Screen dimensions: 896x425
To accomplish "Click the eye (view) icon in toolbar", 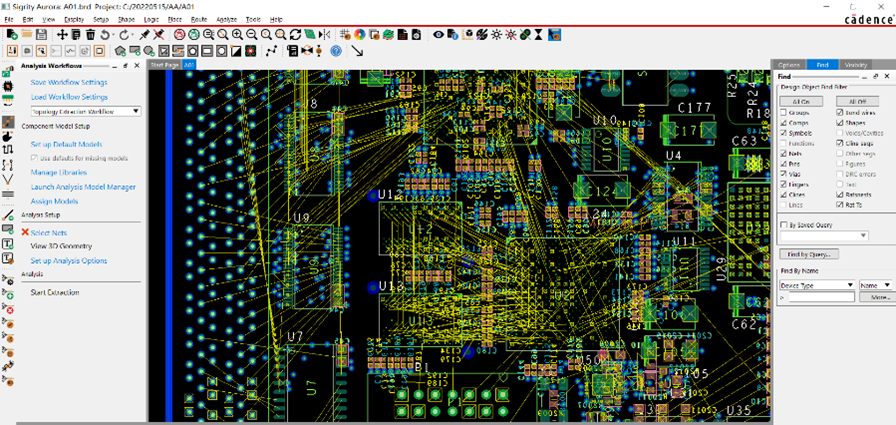I will pyautogui.click(x=438, y=34).
